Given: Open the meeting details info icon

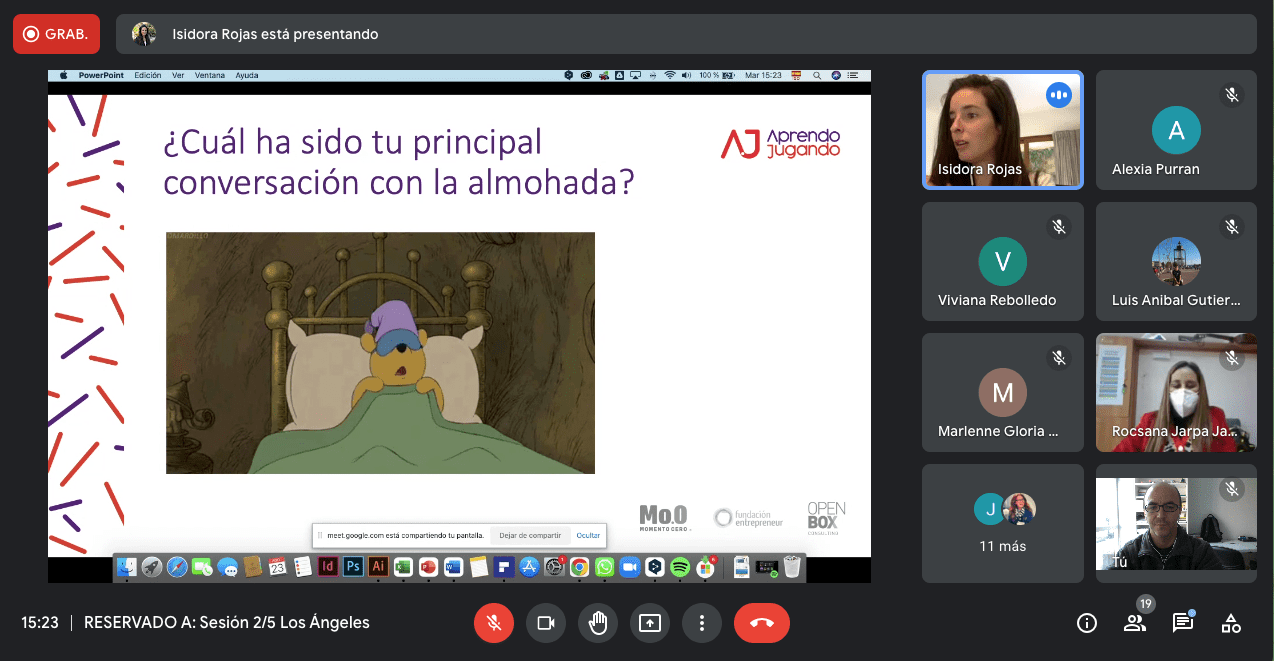Looking at the screenshot, I should pos(1086,623).
